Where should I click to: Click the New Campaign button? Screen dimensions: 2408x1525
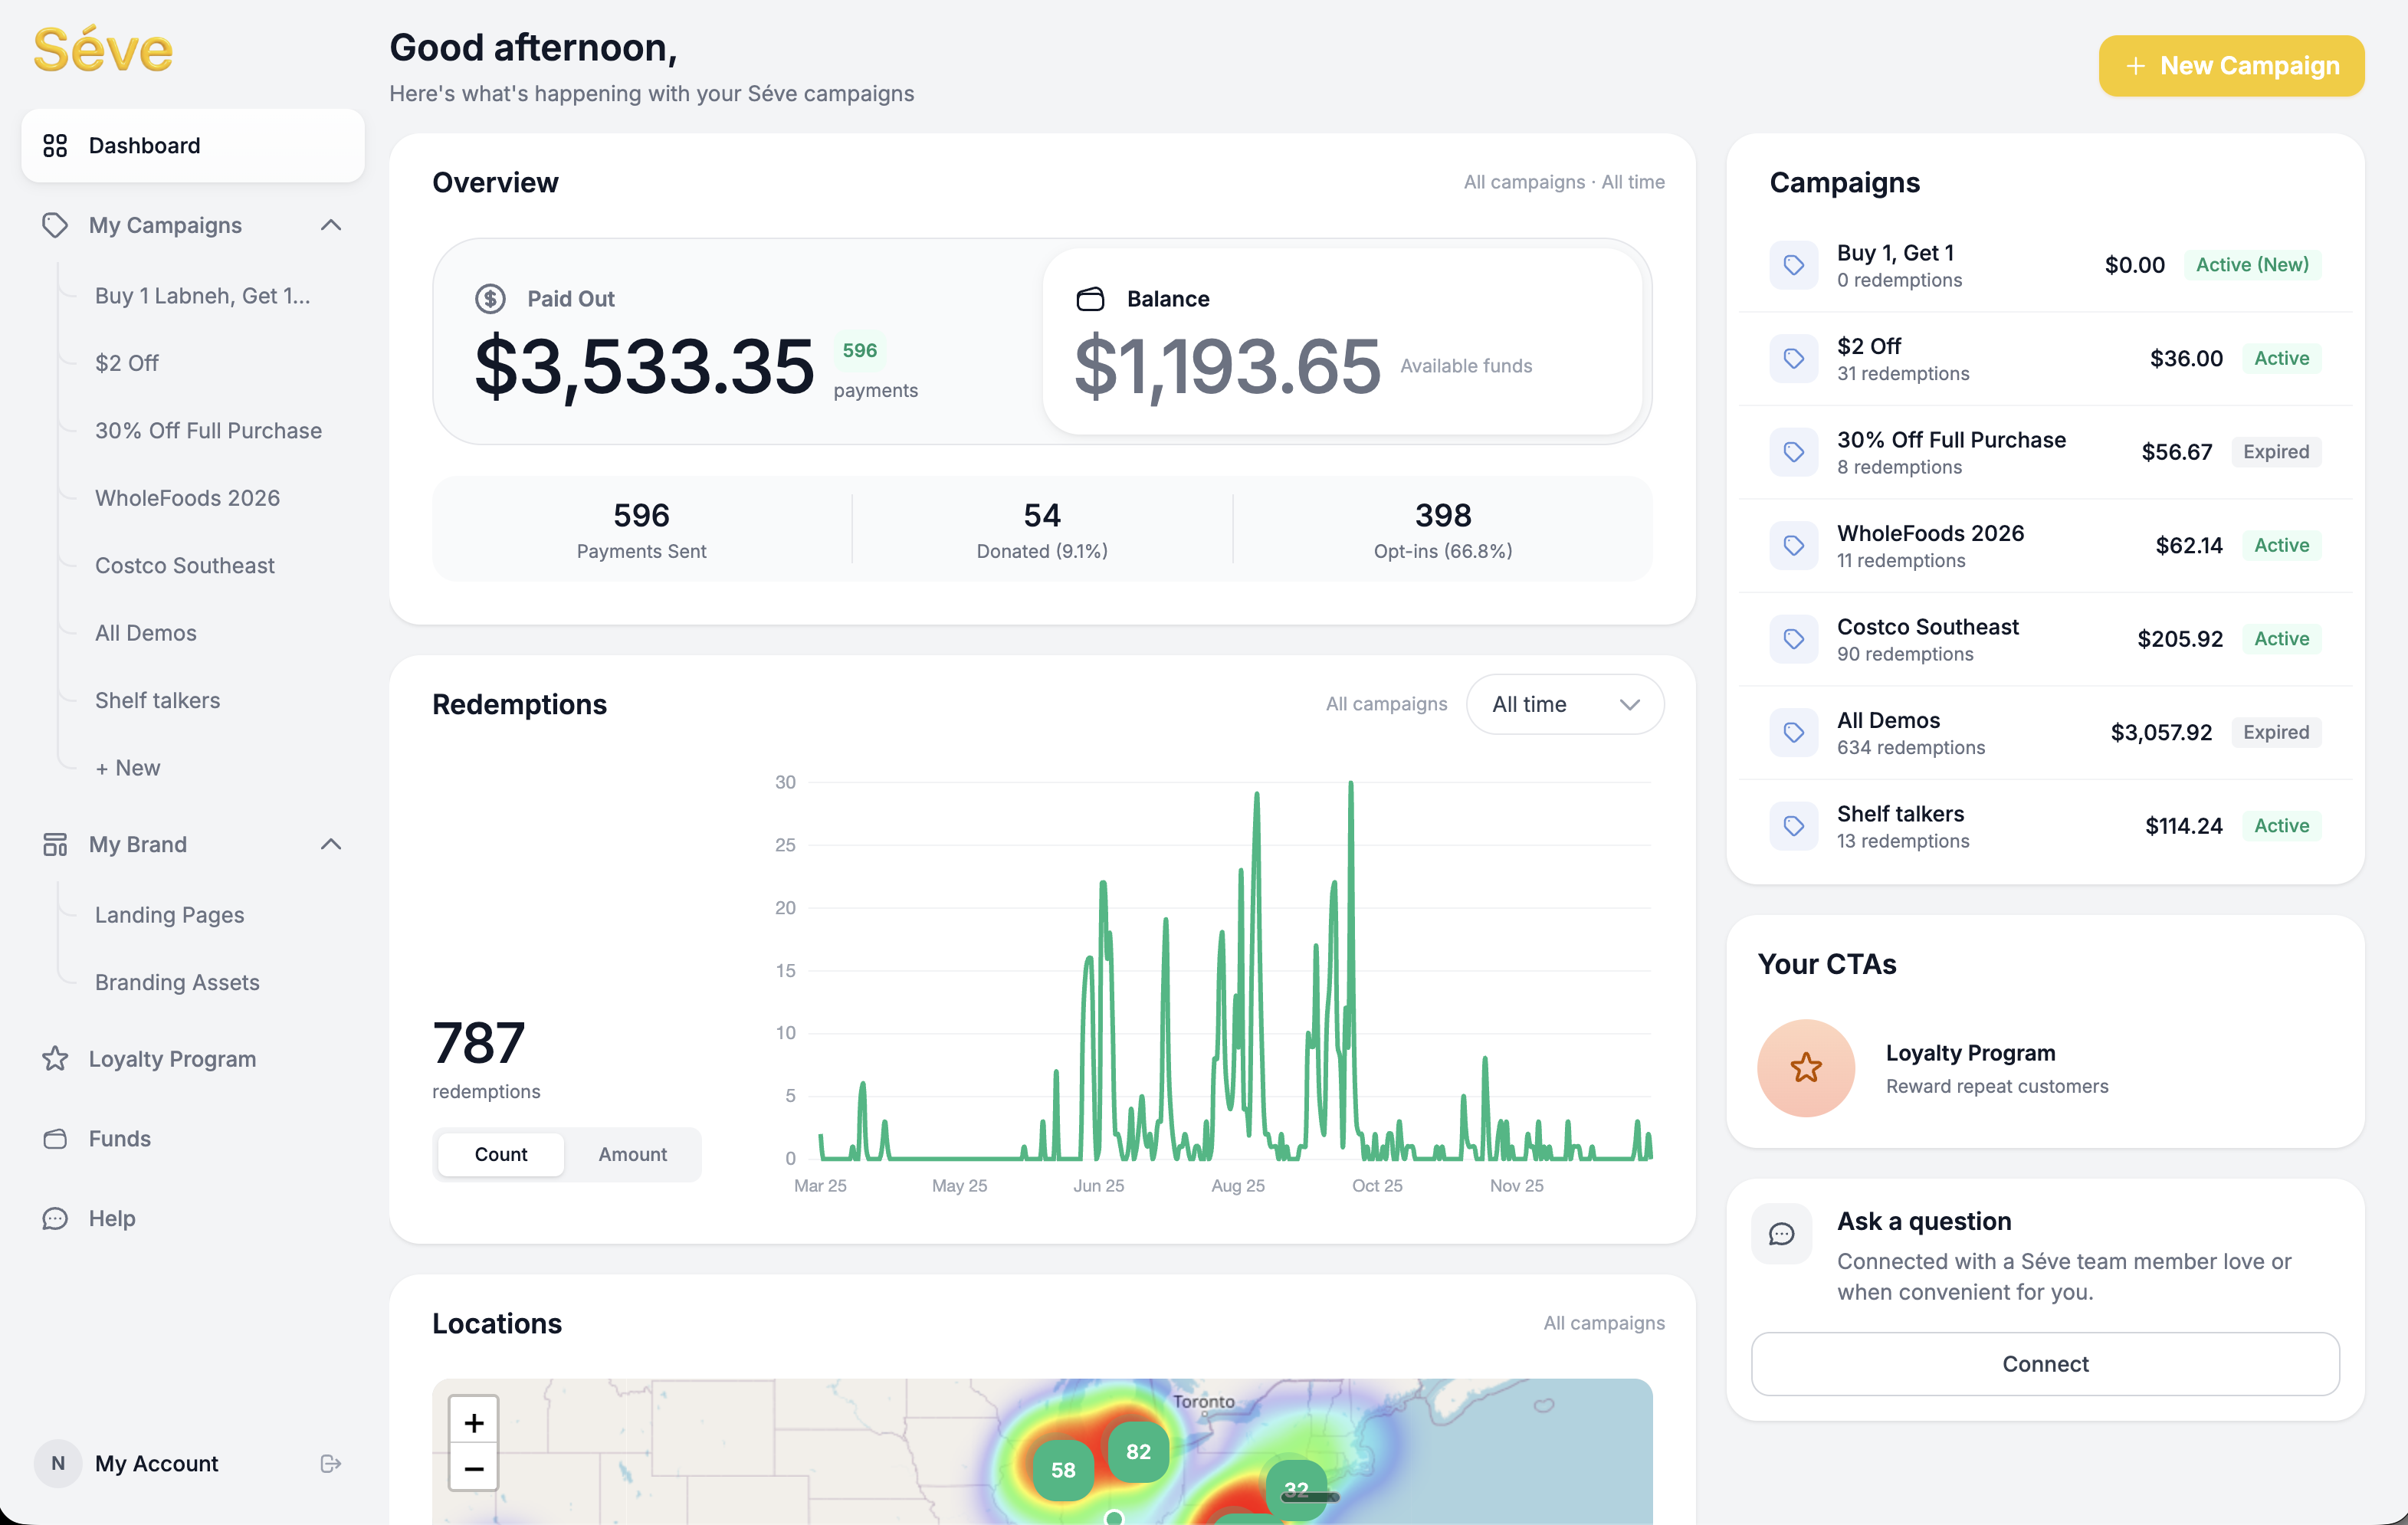pyautogui.click(x=2230, y=66)
